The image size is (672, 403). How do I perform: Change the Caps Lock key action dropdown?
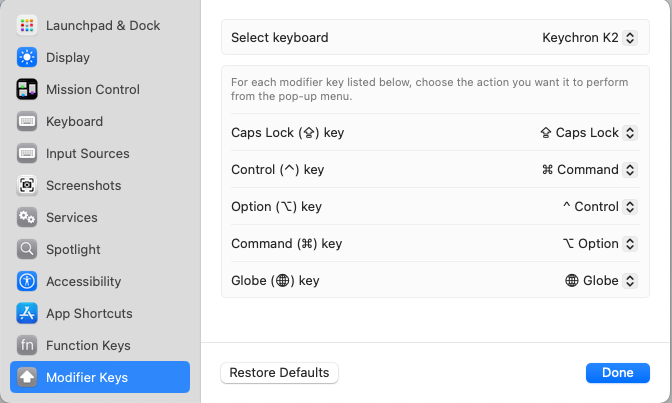(x=588, y=133)
